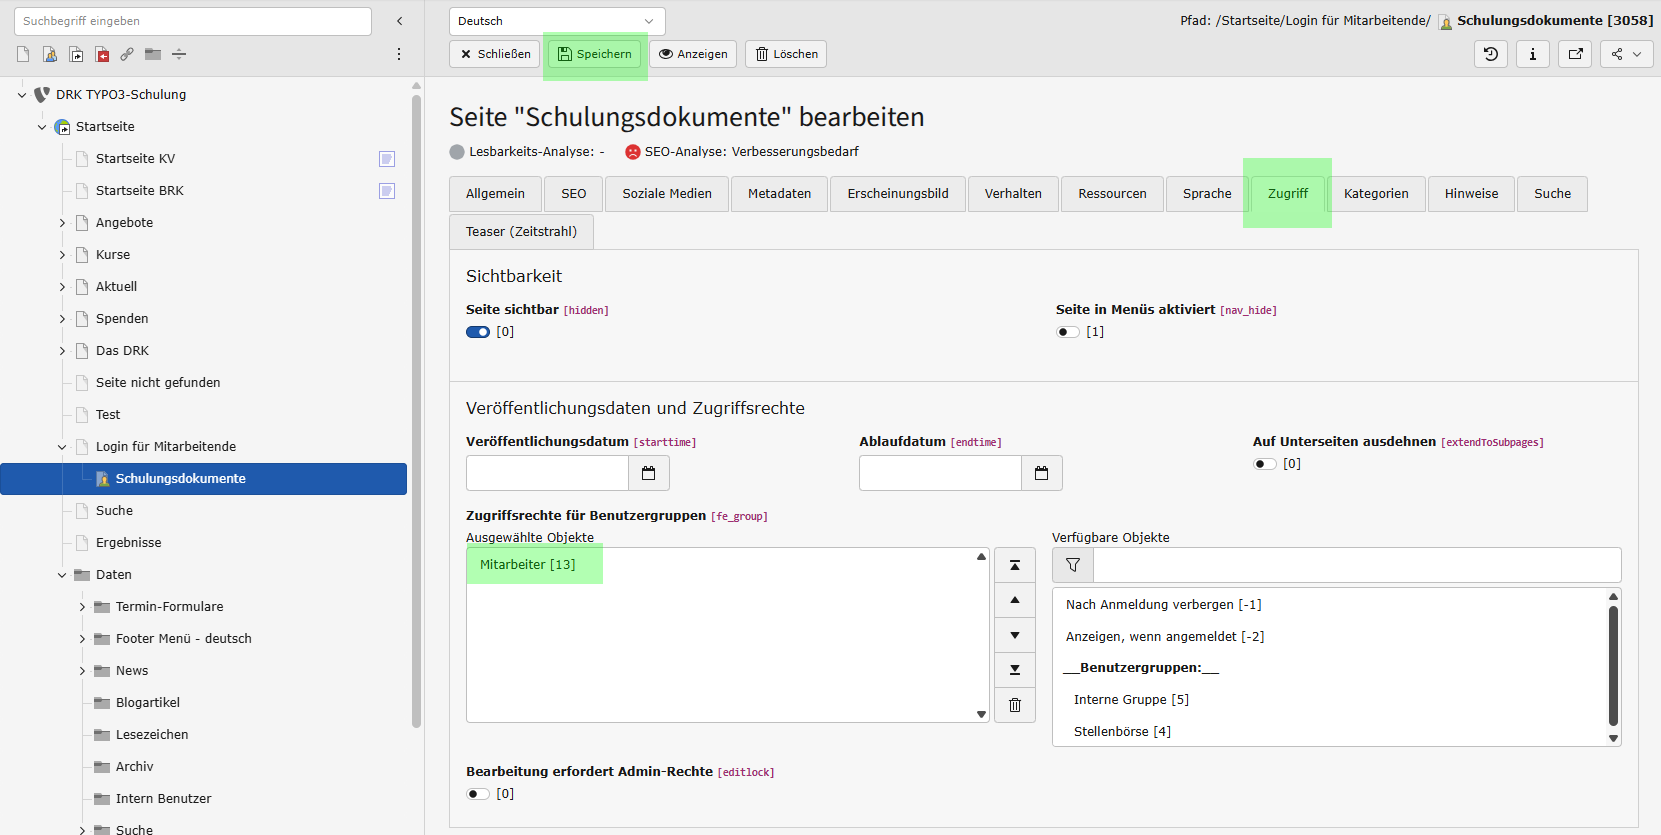Viewport: 1661px width, 835px height.
Task: Toggle the 'Seite sichtbar' switch
Action: [x=478, y=332]
